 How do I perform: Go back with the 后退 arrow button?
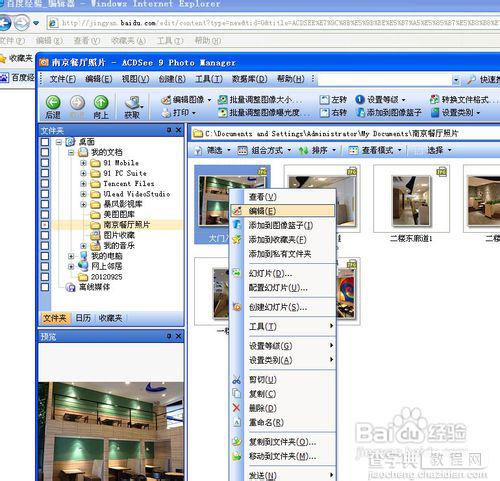[53, 103]
